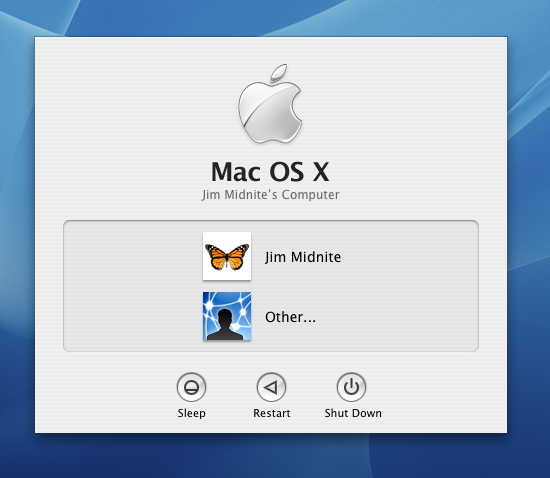Click the Shut Down power icon
The image size is (550, 478).
[x=351, y=387]
